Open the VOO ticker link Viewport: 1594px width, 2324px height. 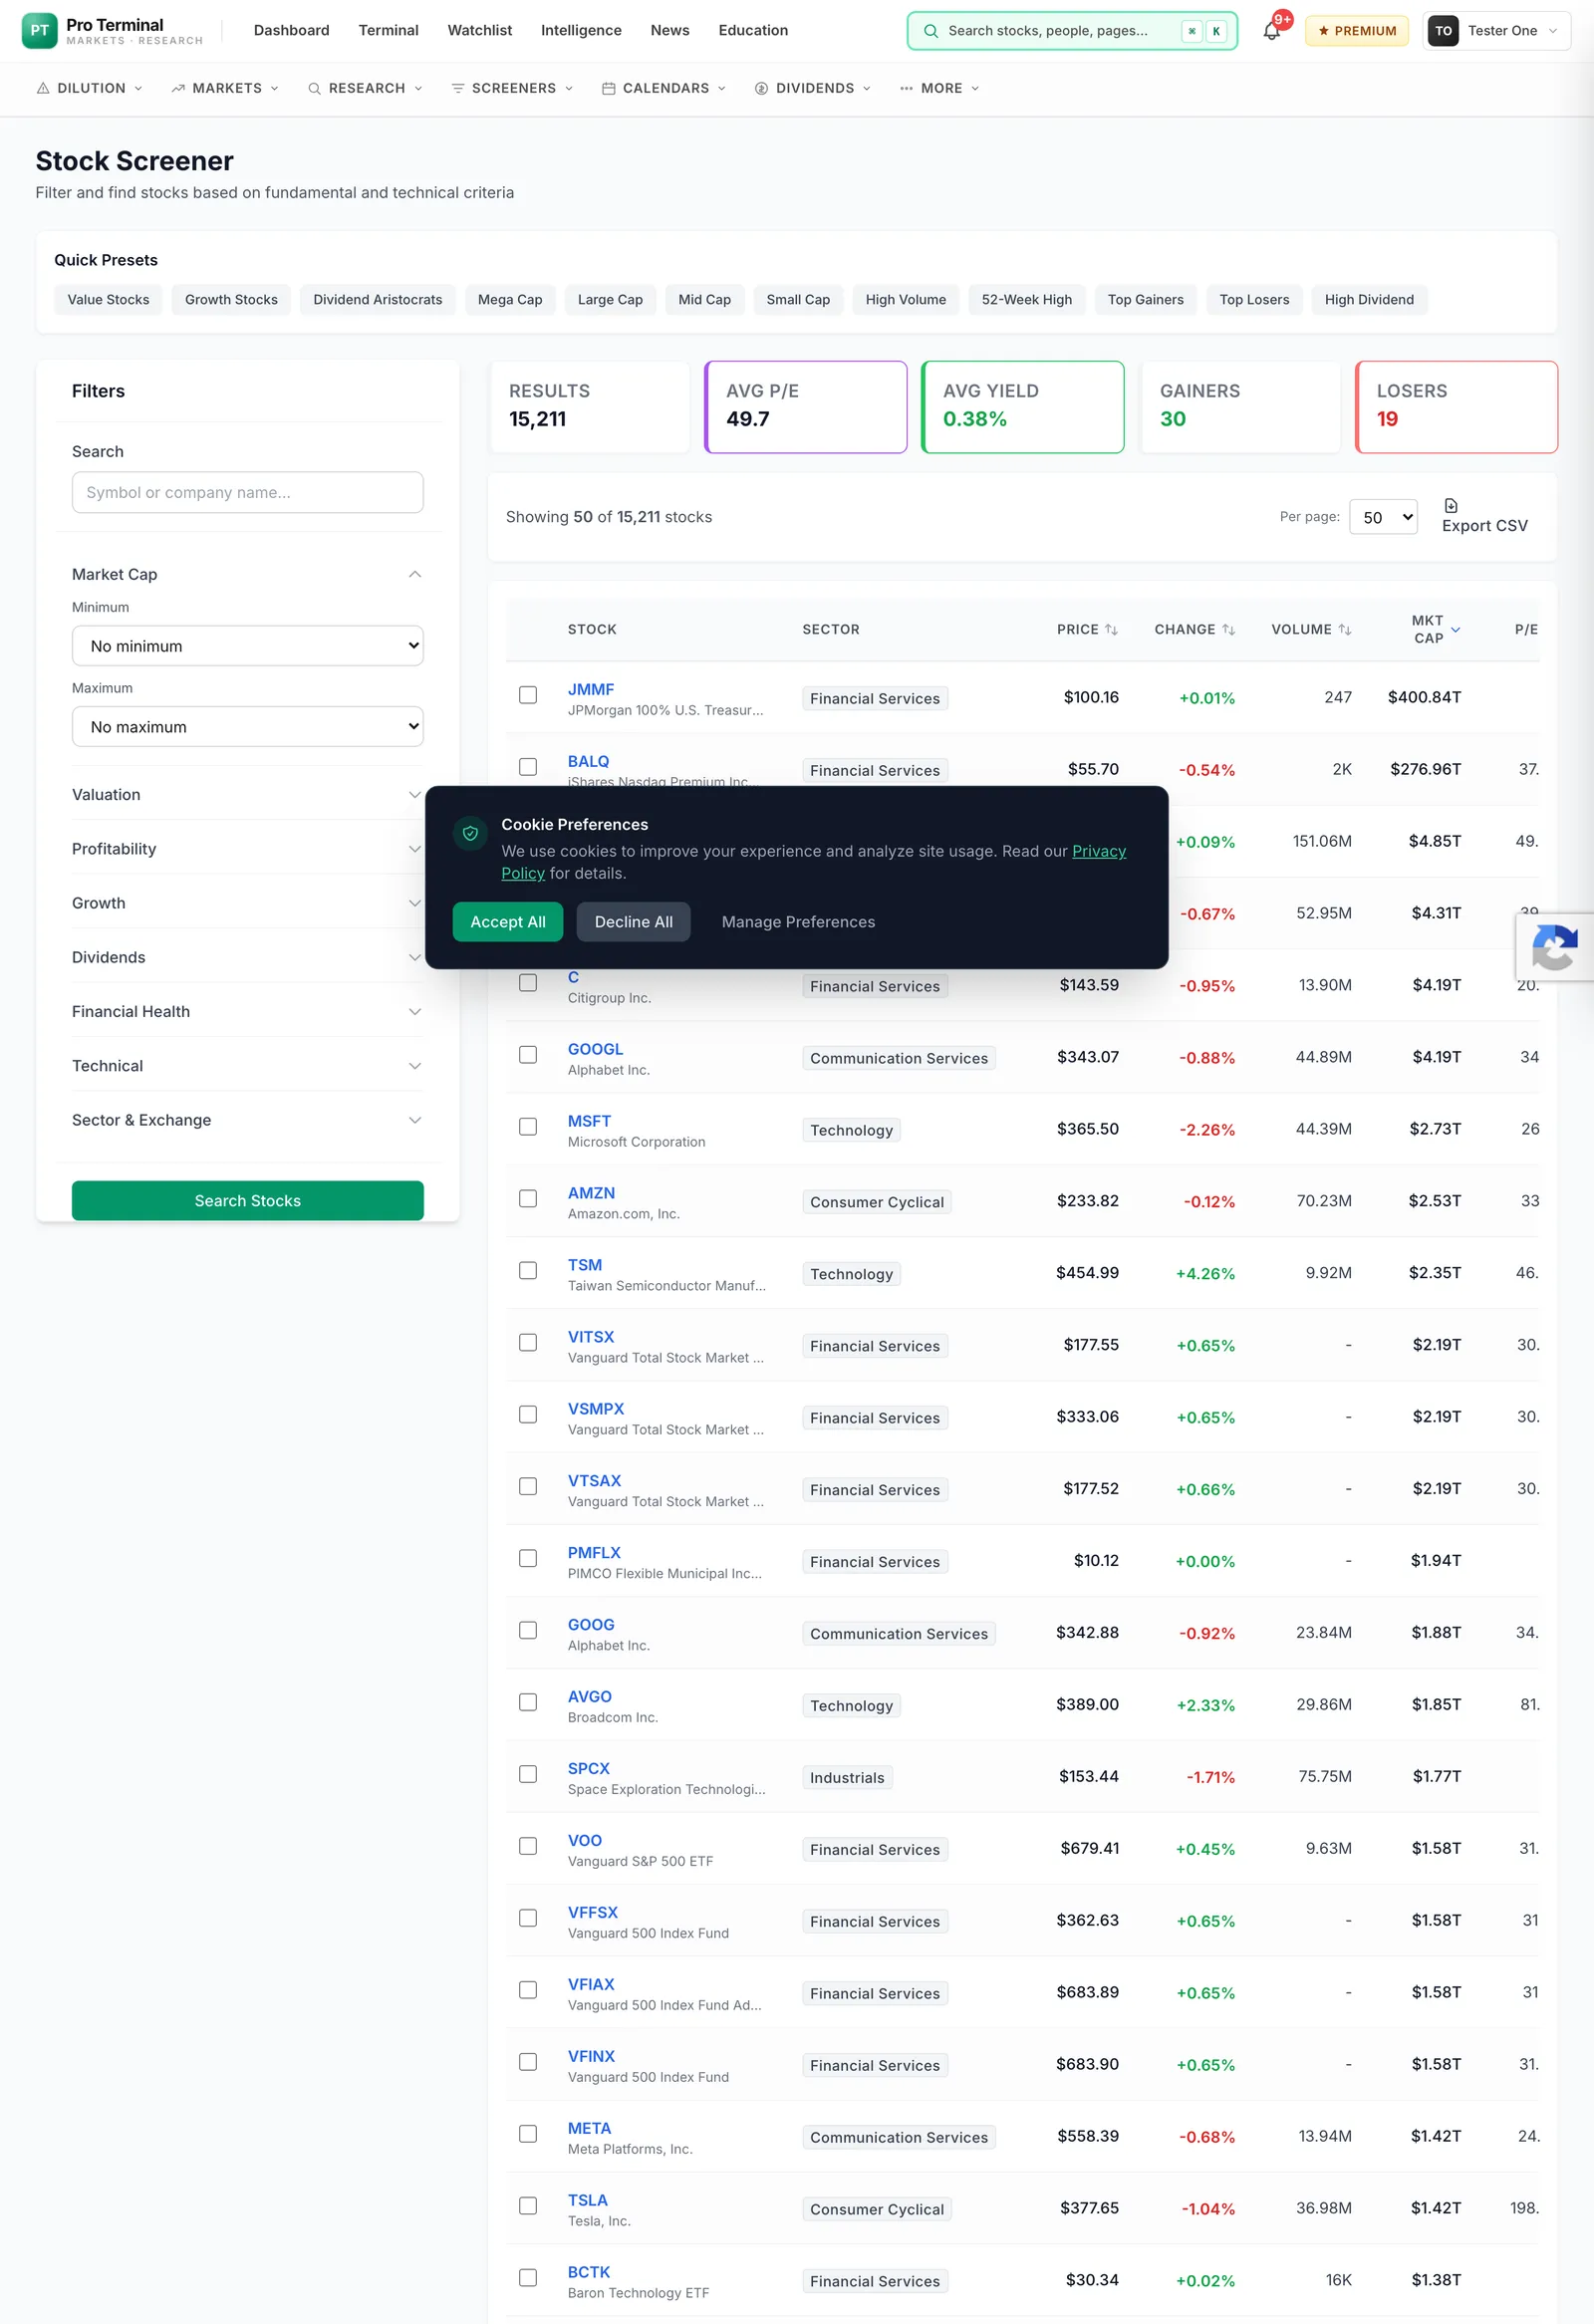tap(585, 1841)
